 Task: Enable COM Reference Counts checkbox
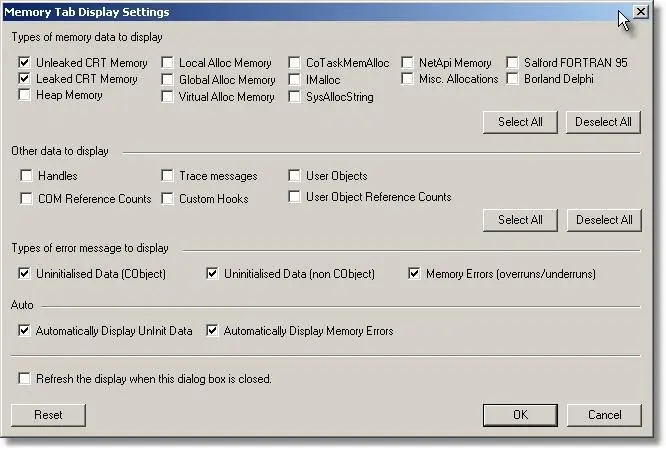point(26,198)
